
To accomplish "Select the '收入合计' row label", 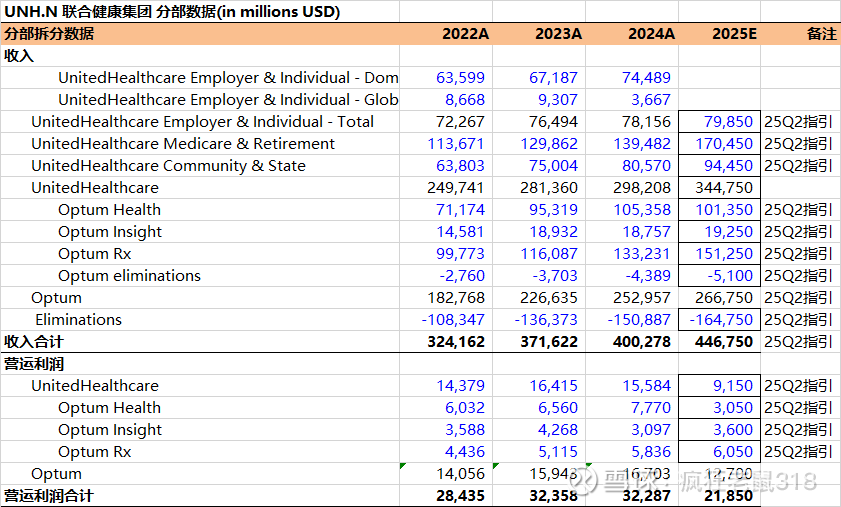I will coord(34,342).
